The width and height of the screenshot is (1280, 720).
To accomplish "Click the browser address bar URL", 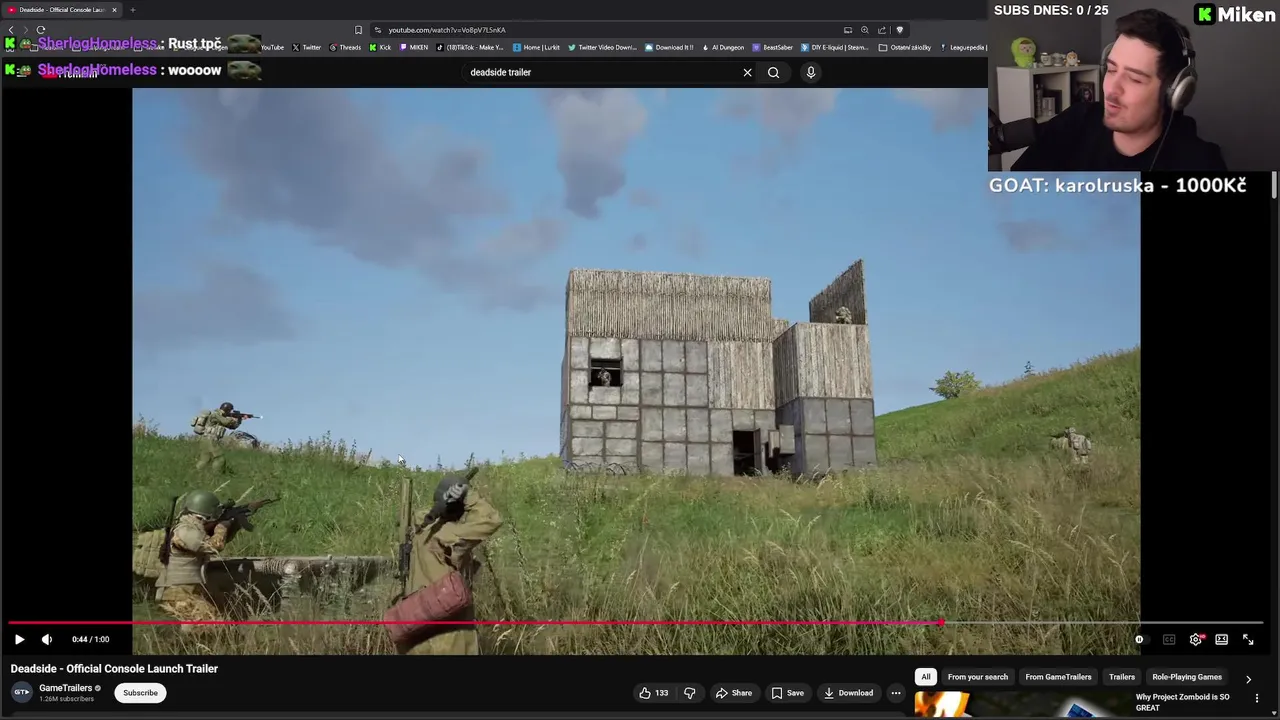I will (x=446, y=30).
